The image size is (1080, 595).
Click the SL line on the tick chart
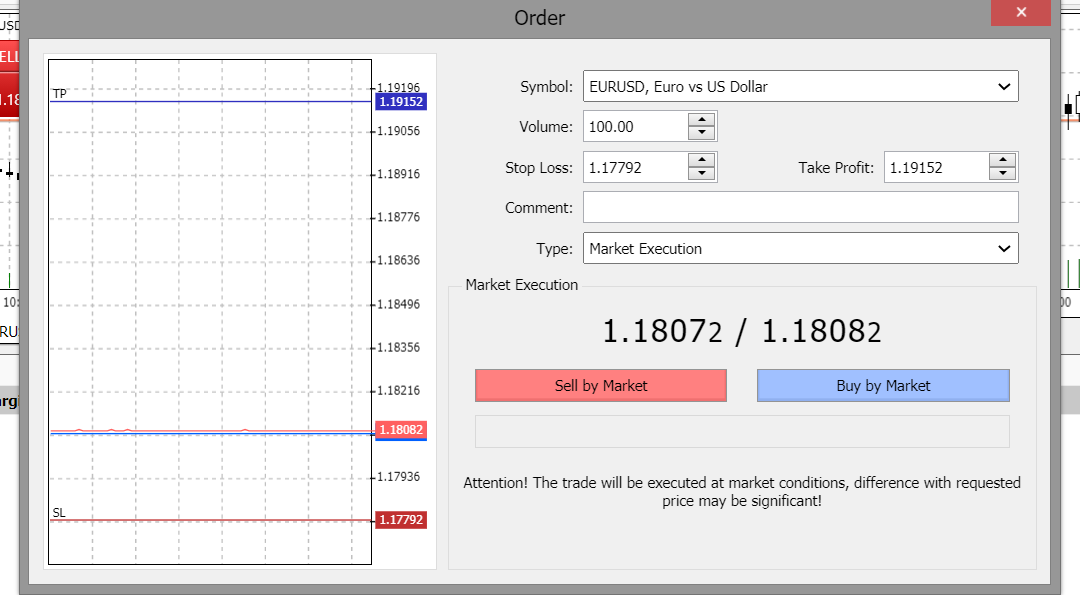pyautogui.click(x=200, y=520)
